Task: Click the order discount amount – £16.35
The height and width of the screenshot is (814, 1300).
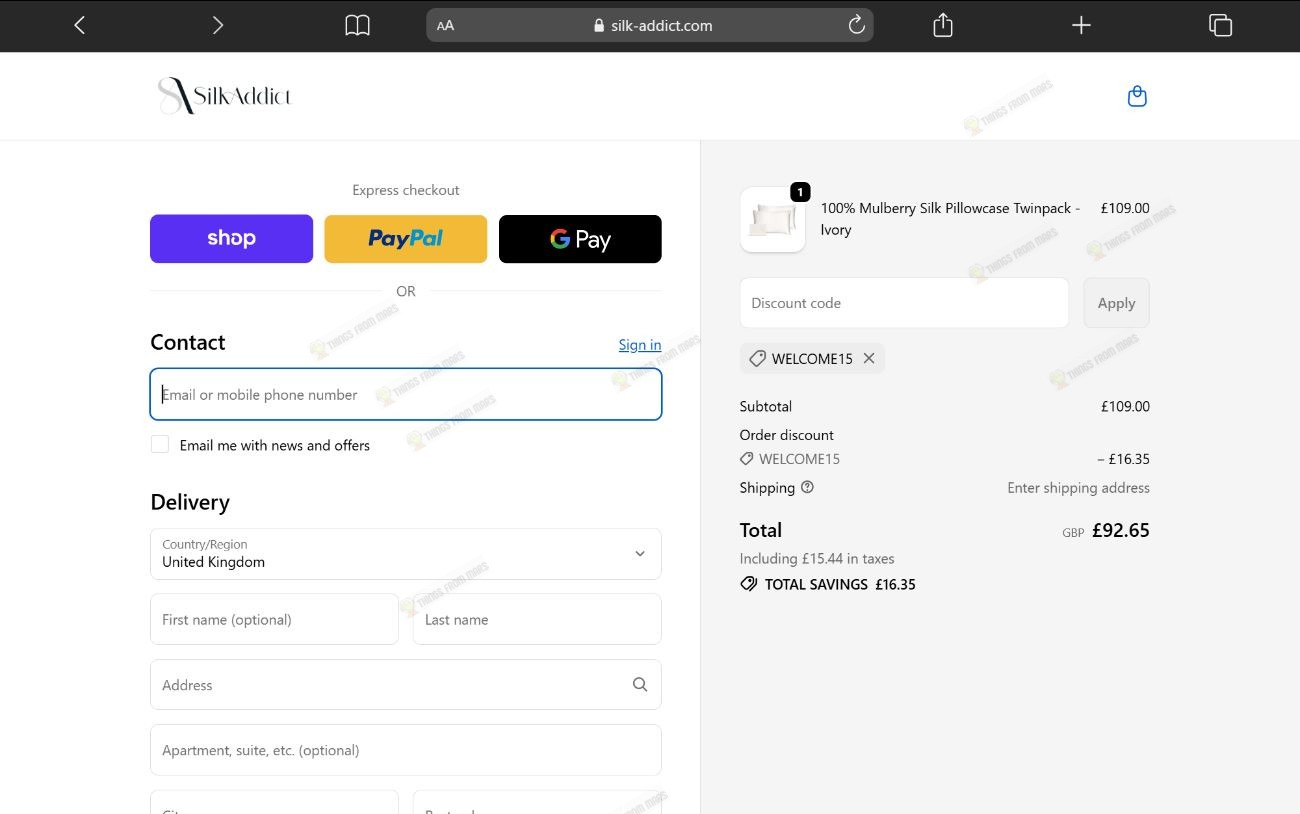Action: (1123, 459)
